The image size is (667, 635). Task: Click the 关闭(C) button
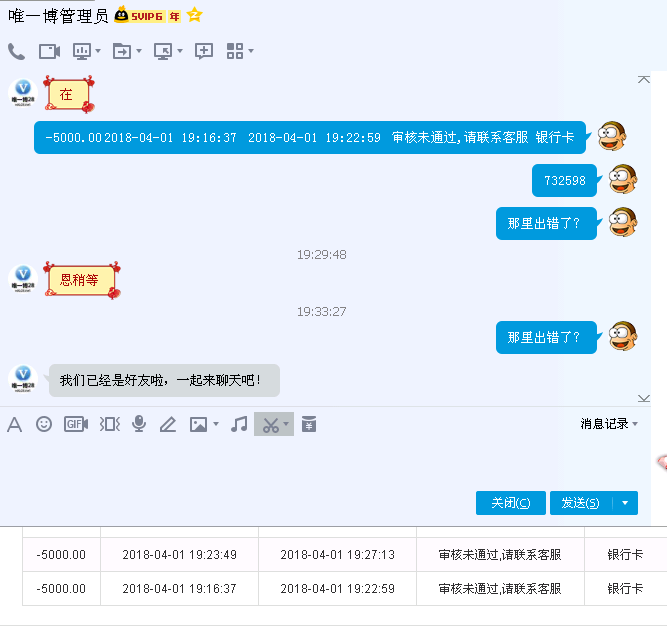510,503
